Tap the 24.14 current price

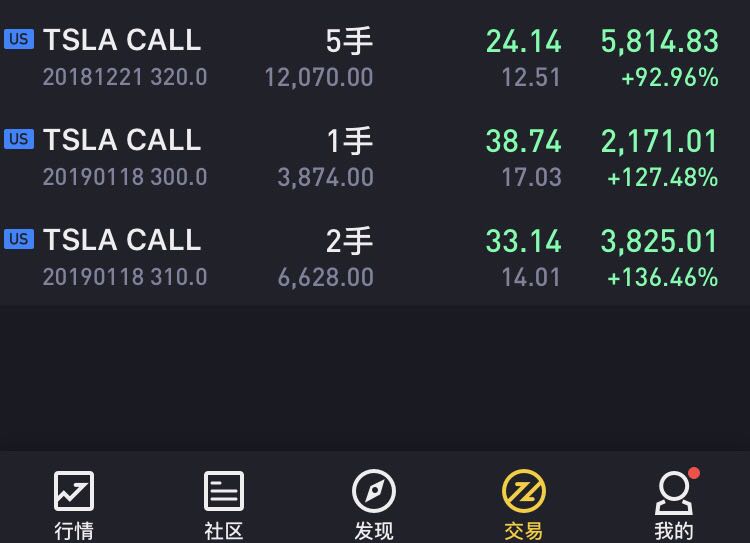click(x=524, y=41)
